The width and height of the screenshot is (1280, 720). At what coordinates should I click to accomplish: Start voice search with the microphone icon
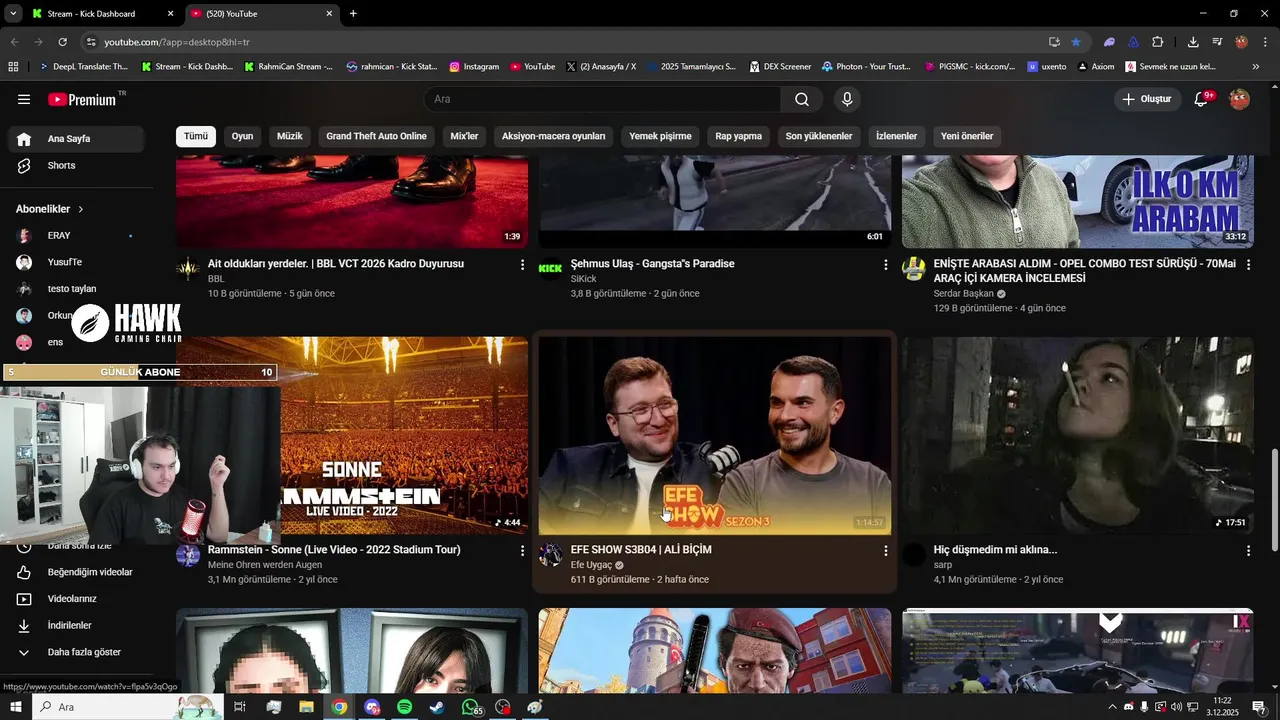[x=847, y=99]
